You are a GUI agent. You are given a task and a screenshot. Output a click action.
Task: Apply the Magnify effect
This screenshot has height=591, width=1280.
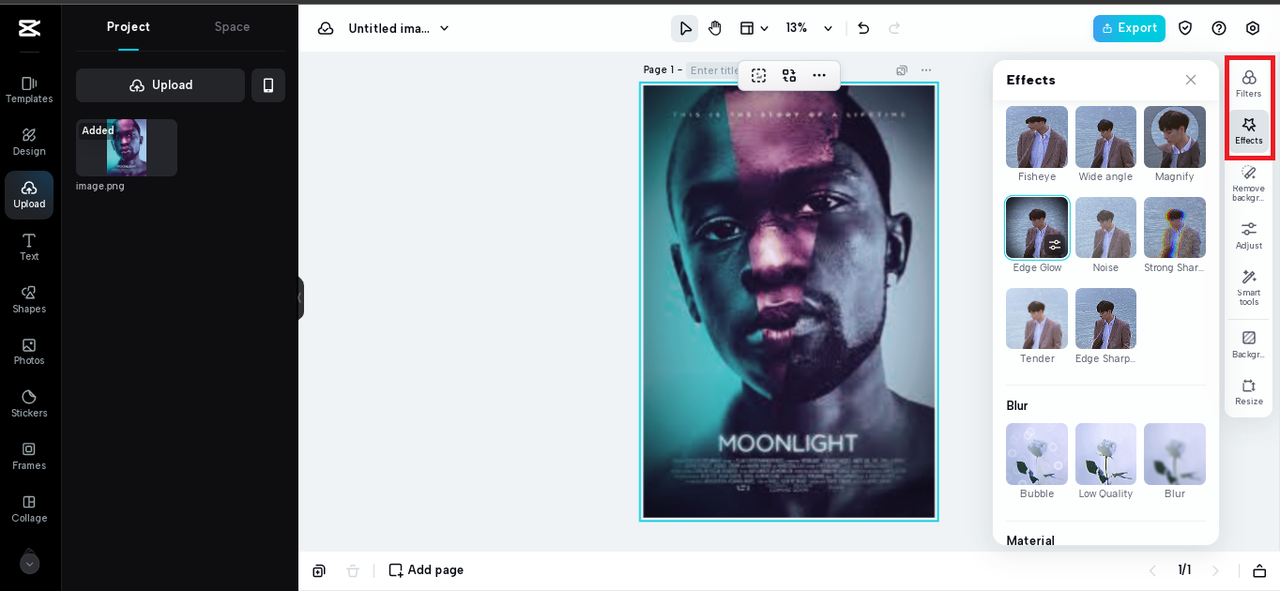click(1175, 137)
